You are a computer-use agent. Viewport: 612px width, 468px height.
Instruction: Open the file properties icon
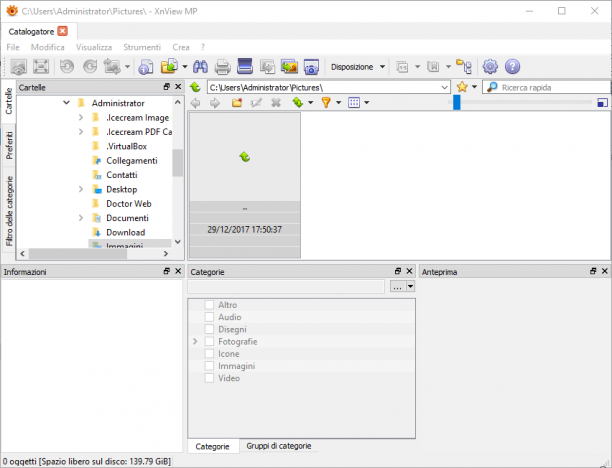[x=146, y=67]
